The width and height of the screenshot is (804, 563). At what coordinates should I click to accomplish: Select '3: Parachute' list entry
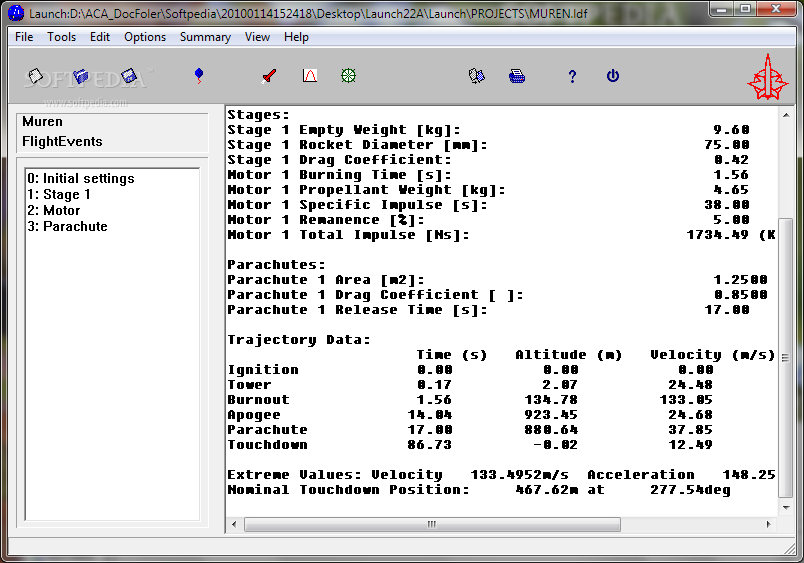68,226
